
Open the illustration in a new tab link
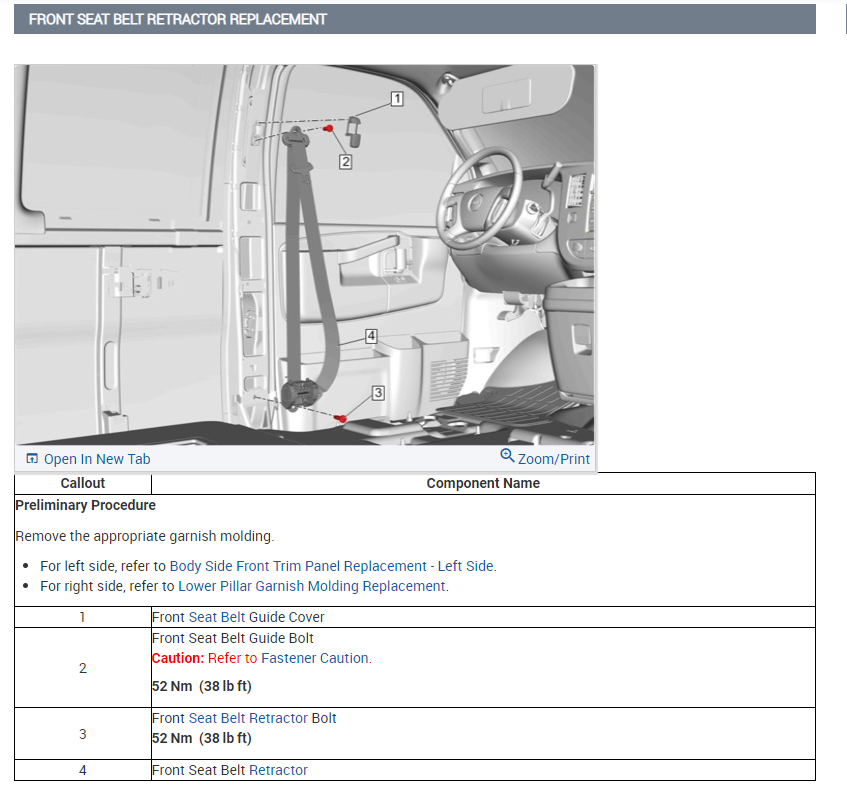[x=97, y=459]
